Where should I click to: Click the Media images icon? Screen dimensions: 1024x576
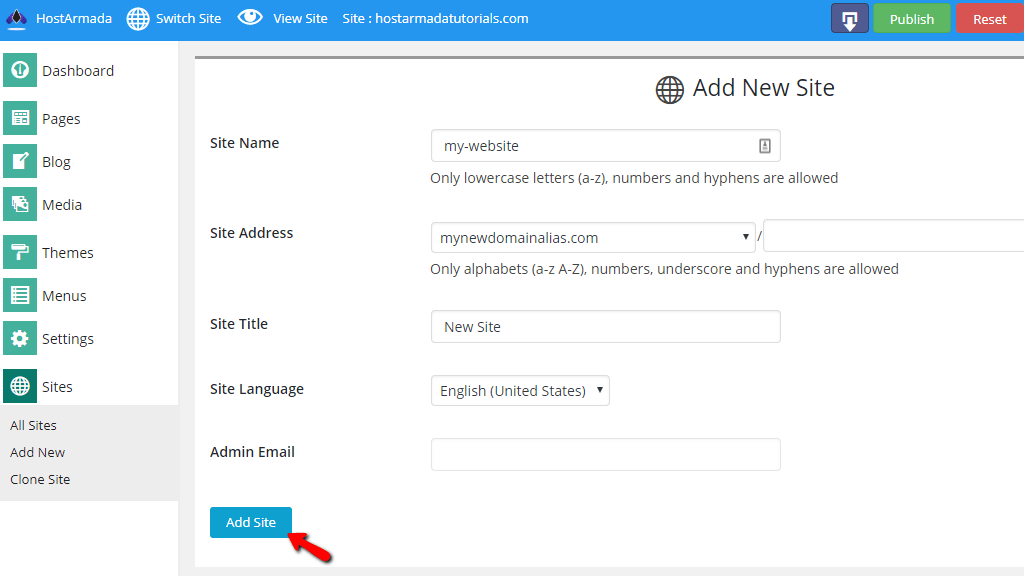pos(20,204)
